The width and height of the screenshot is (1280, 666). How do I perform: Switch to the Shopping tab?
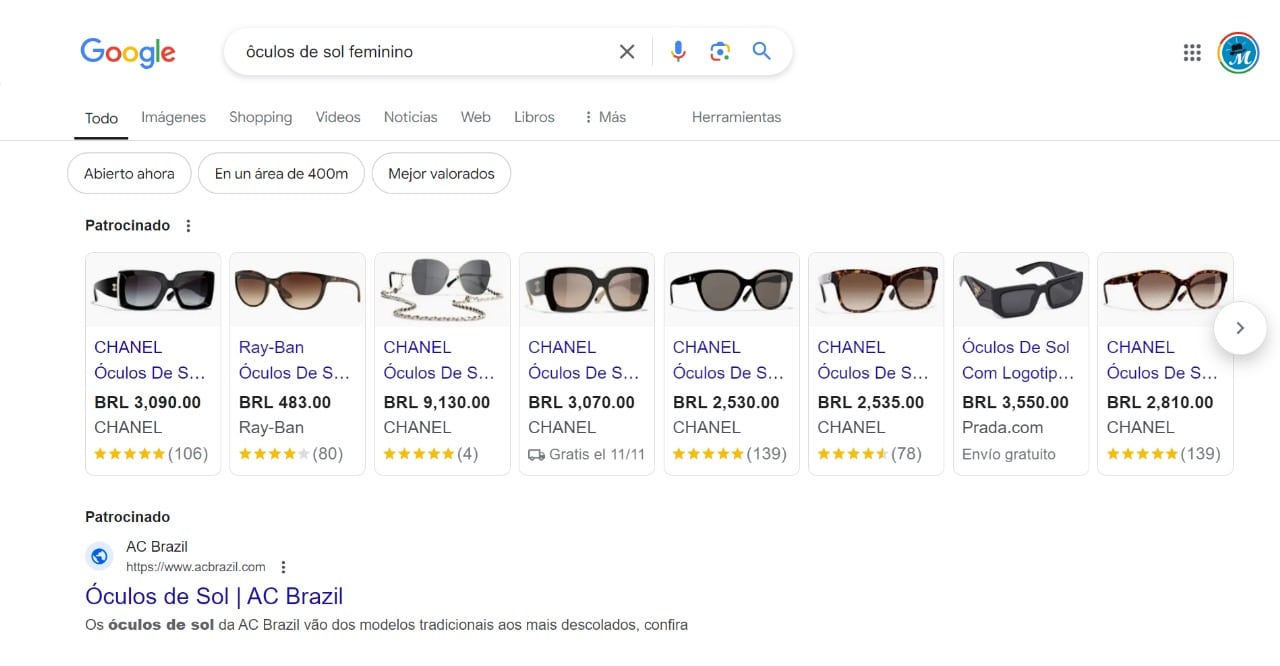pos(261,117)
